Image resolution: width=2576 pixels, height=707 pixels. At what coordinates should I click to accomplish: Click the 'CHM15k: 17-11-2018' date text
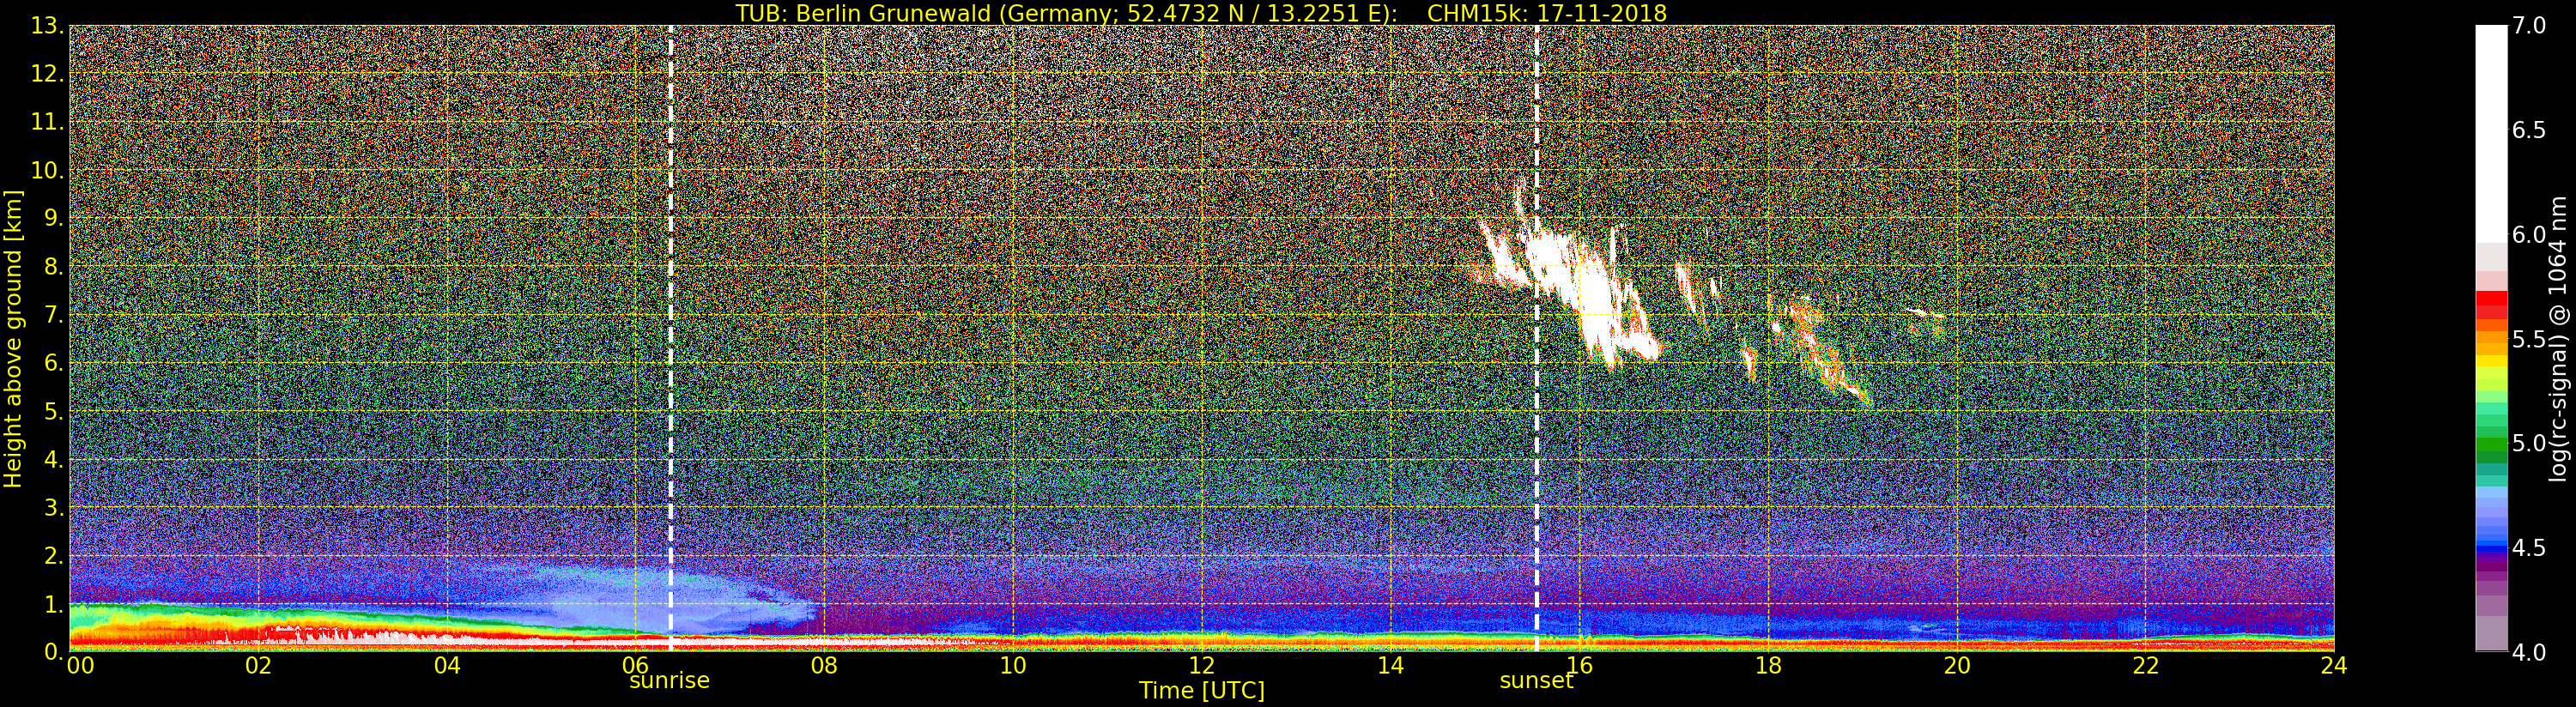click(1547, 13)
